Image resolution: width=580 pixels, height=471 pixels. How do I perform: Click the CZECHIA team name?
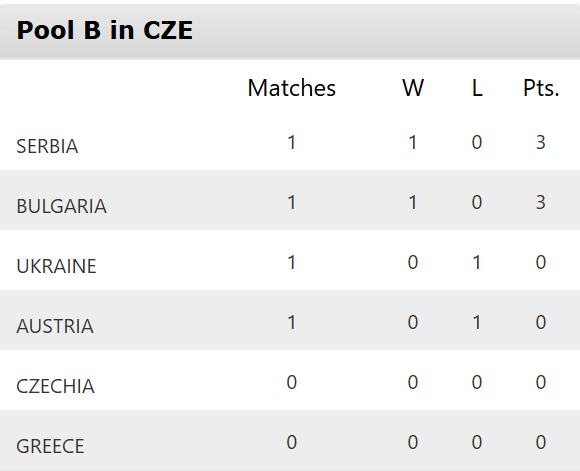coord(55,386)
